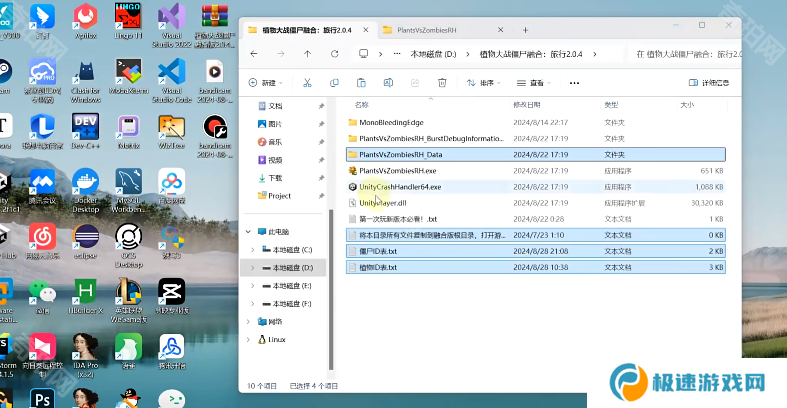Launch eclipse from the desktop

pyautogui.click(x=85, y=241)
